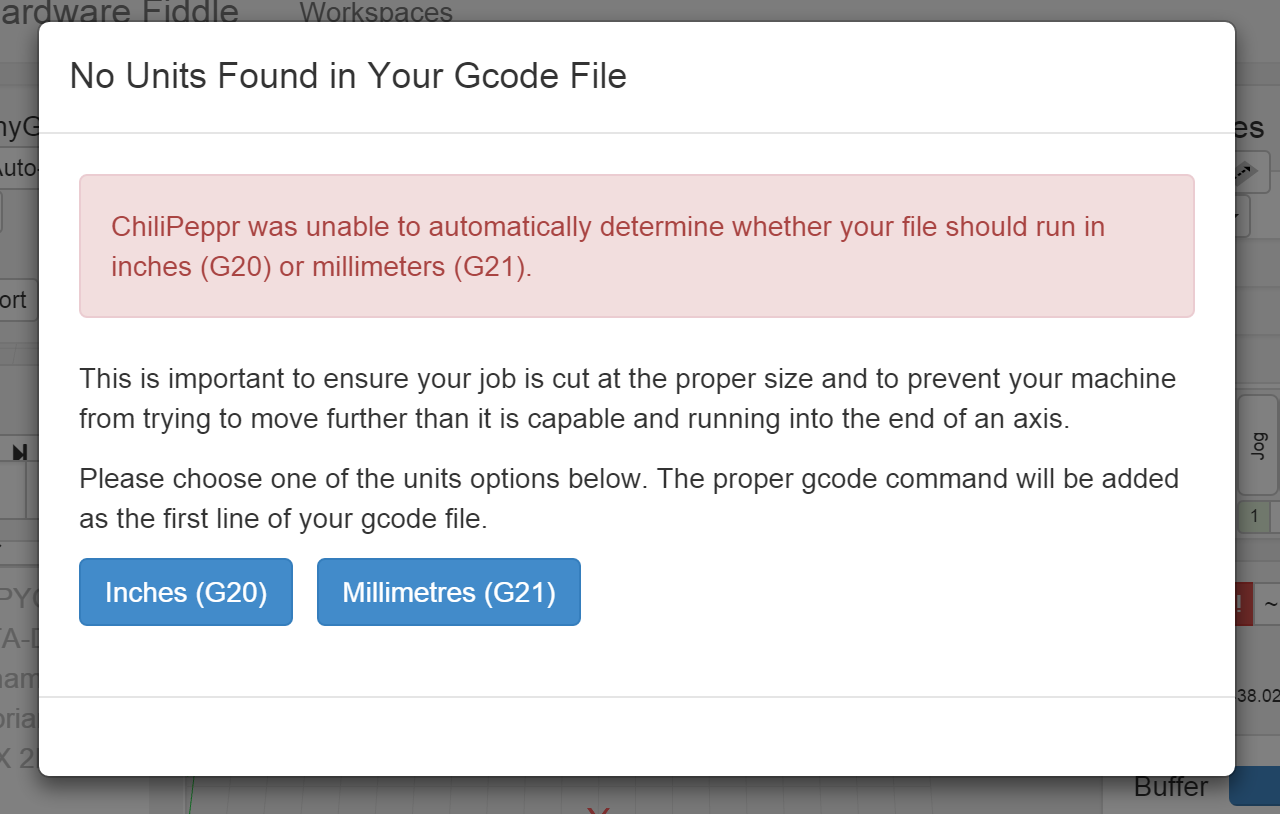Click the green '1' button under Jog
Screen dimensions: 1280x814
pyautogui.click(x=1253, y=517)
